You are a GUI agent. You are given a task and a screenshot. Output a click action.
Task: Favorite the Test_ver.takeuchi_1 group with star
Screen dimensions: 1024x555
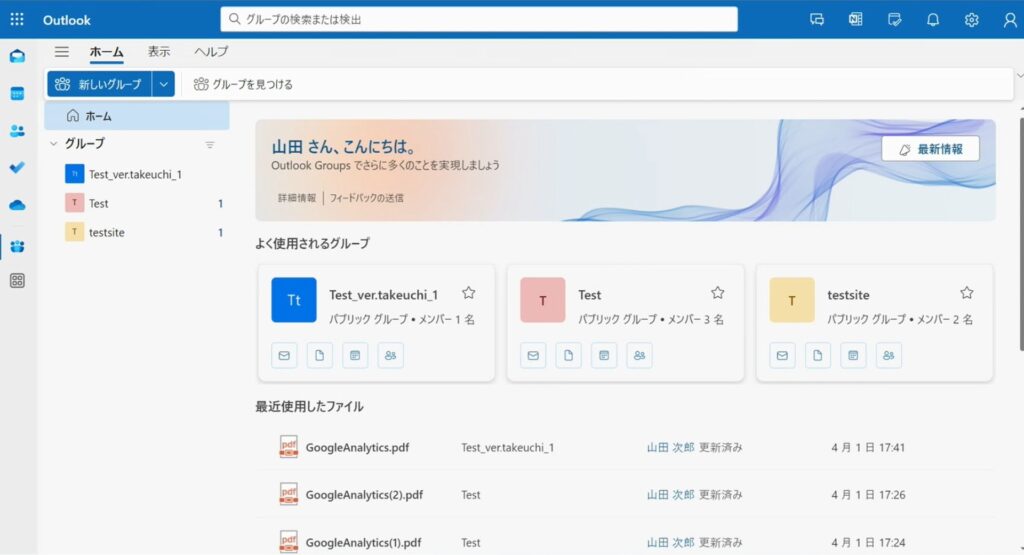tap(468, 293)
